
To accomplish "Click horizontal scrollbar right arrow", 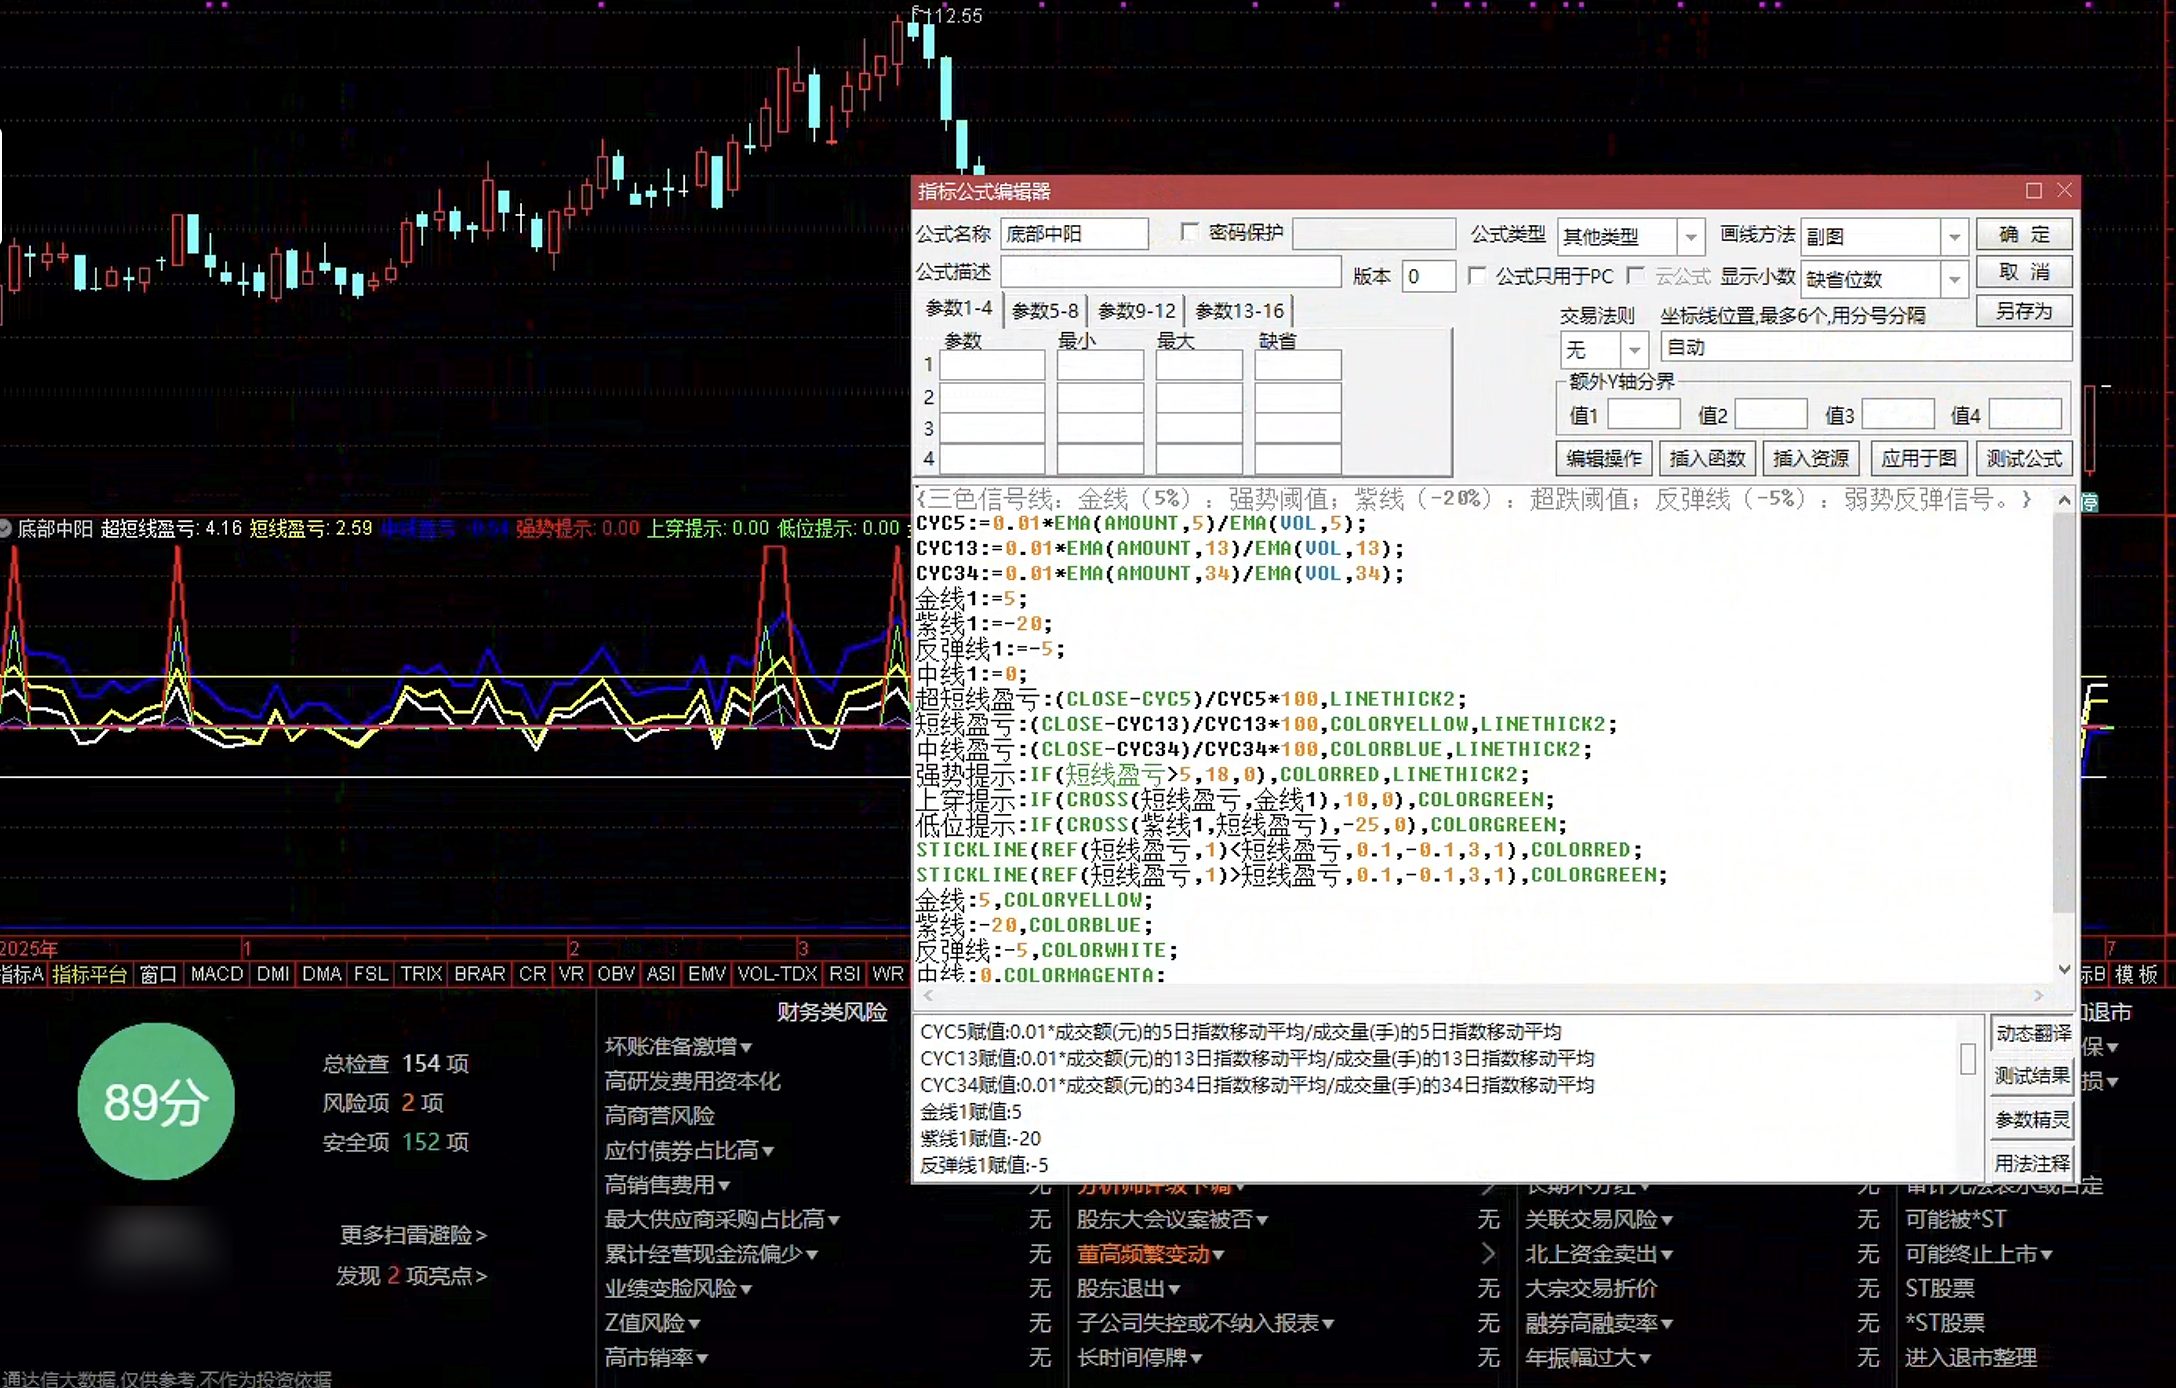I will [2038, 995].
